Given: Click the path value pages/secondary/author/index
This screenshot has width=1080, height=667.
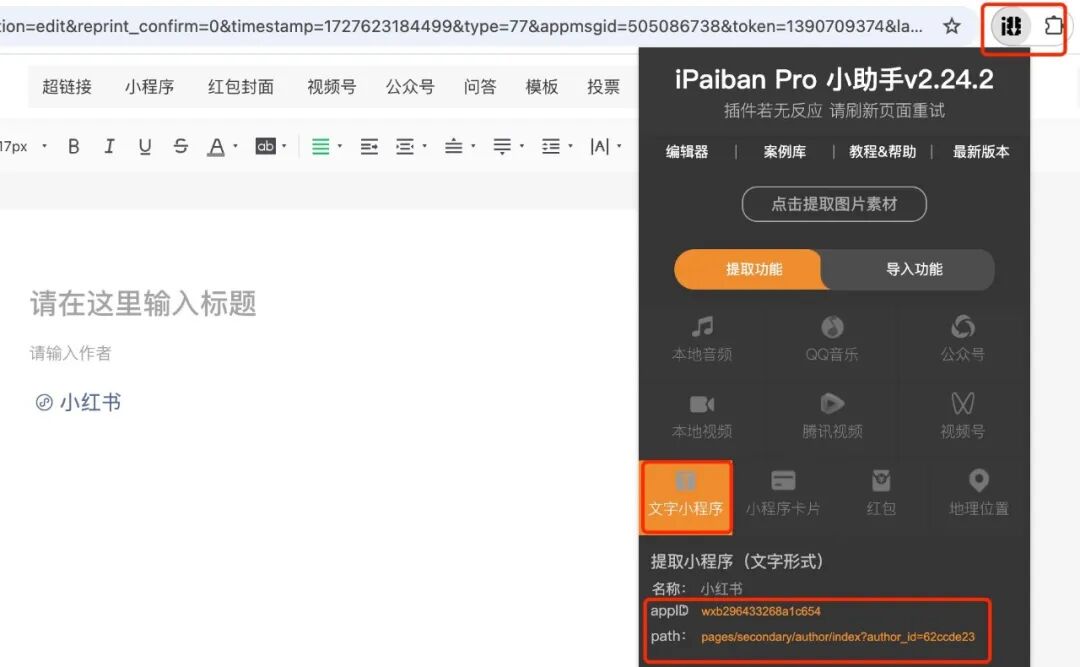Looking at the screenshot, I should pos(838,637).
